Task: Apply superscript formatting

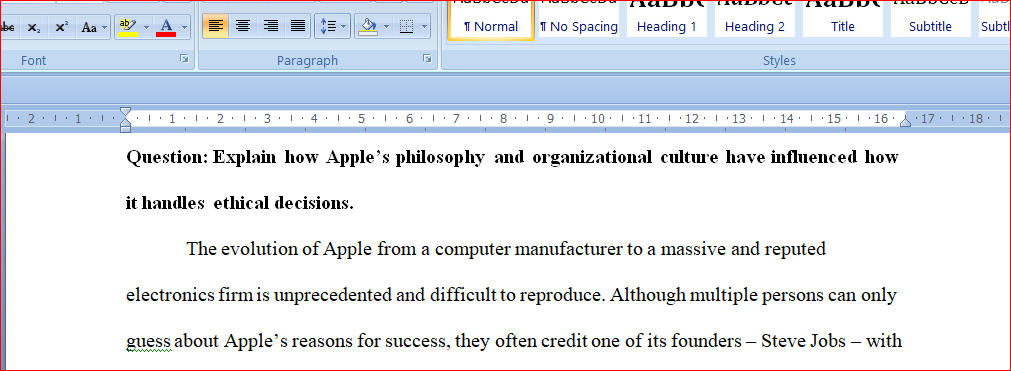Action: click(x=61, y=27)
